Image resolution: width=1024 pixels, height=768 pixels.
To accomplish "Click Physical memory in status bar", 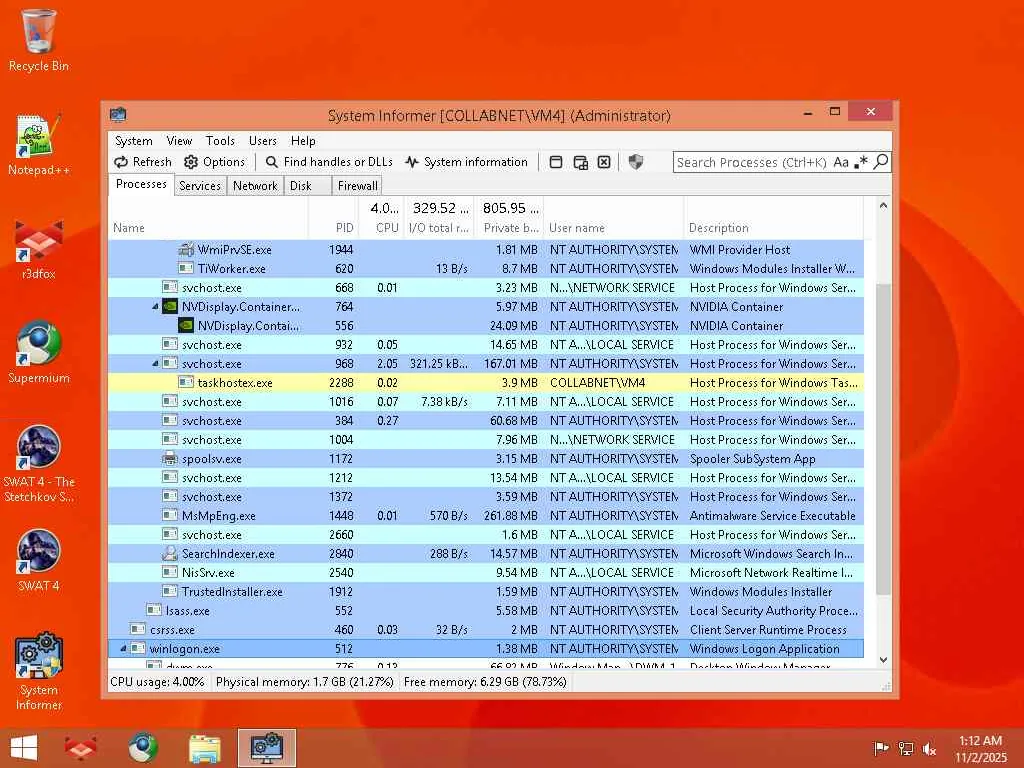I will [304, 682].
